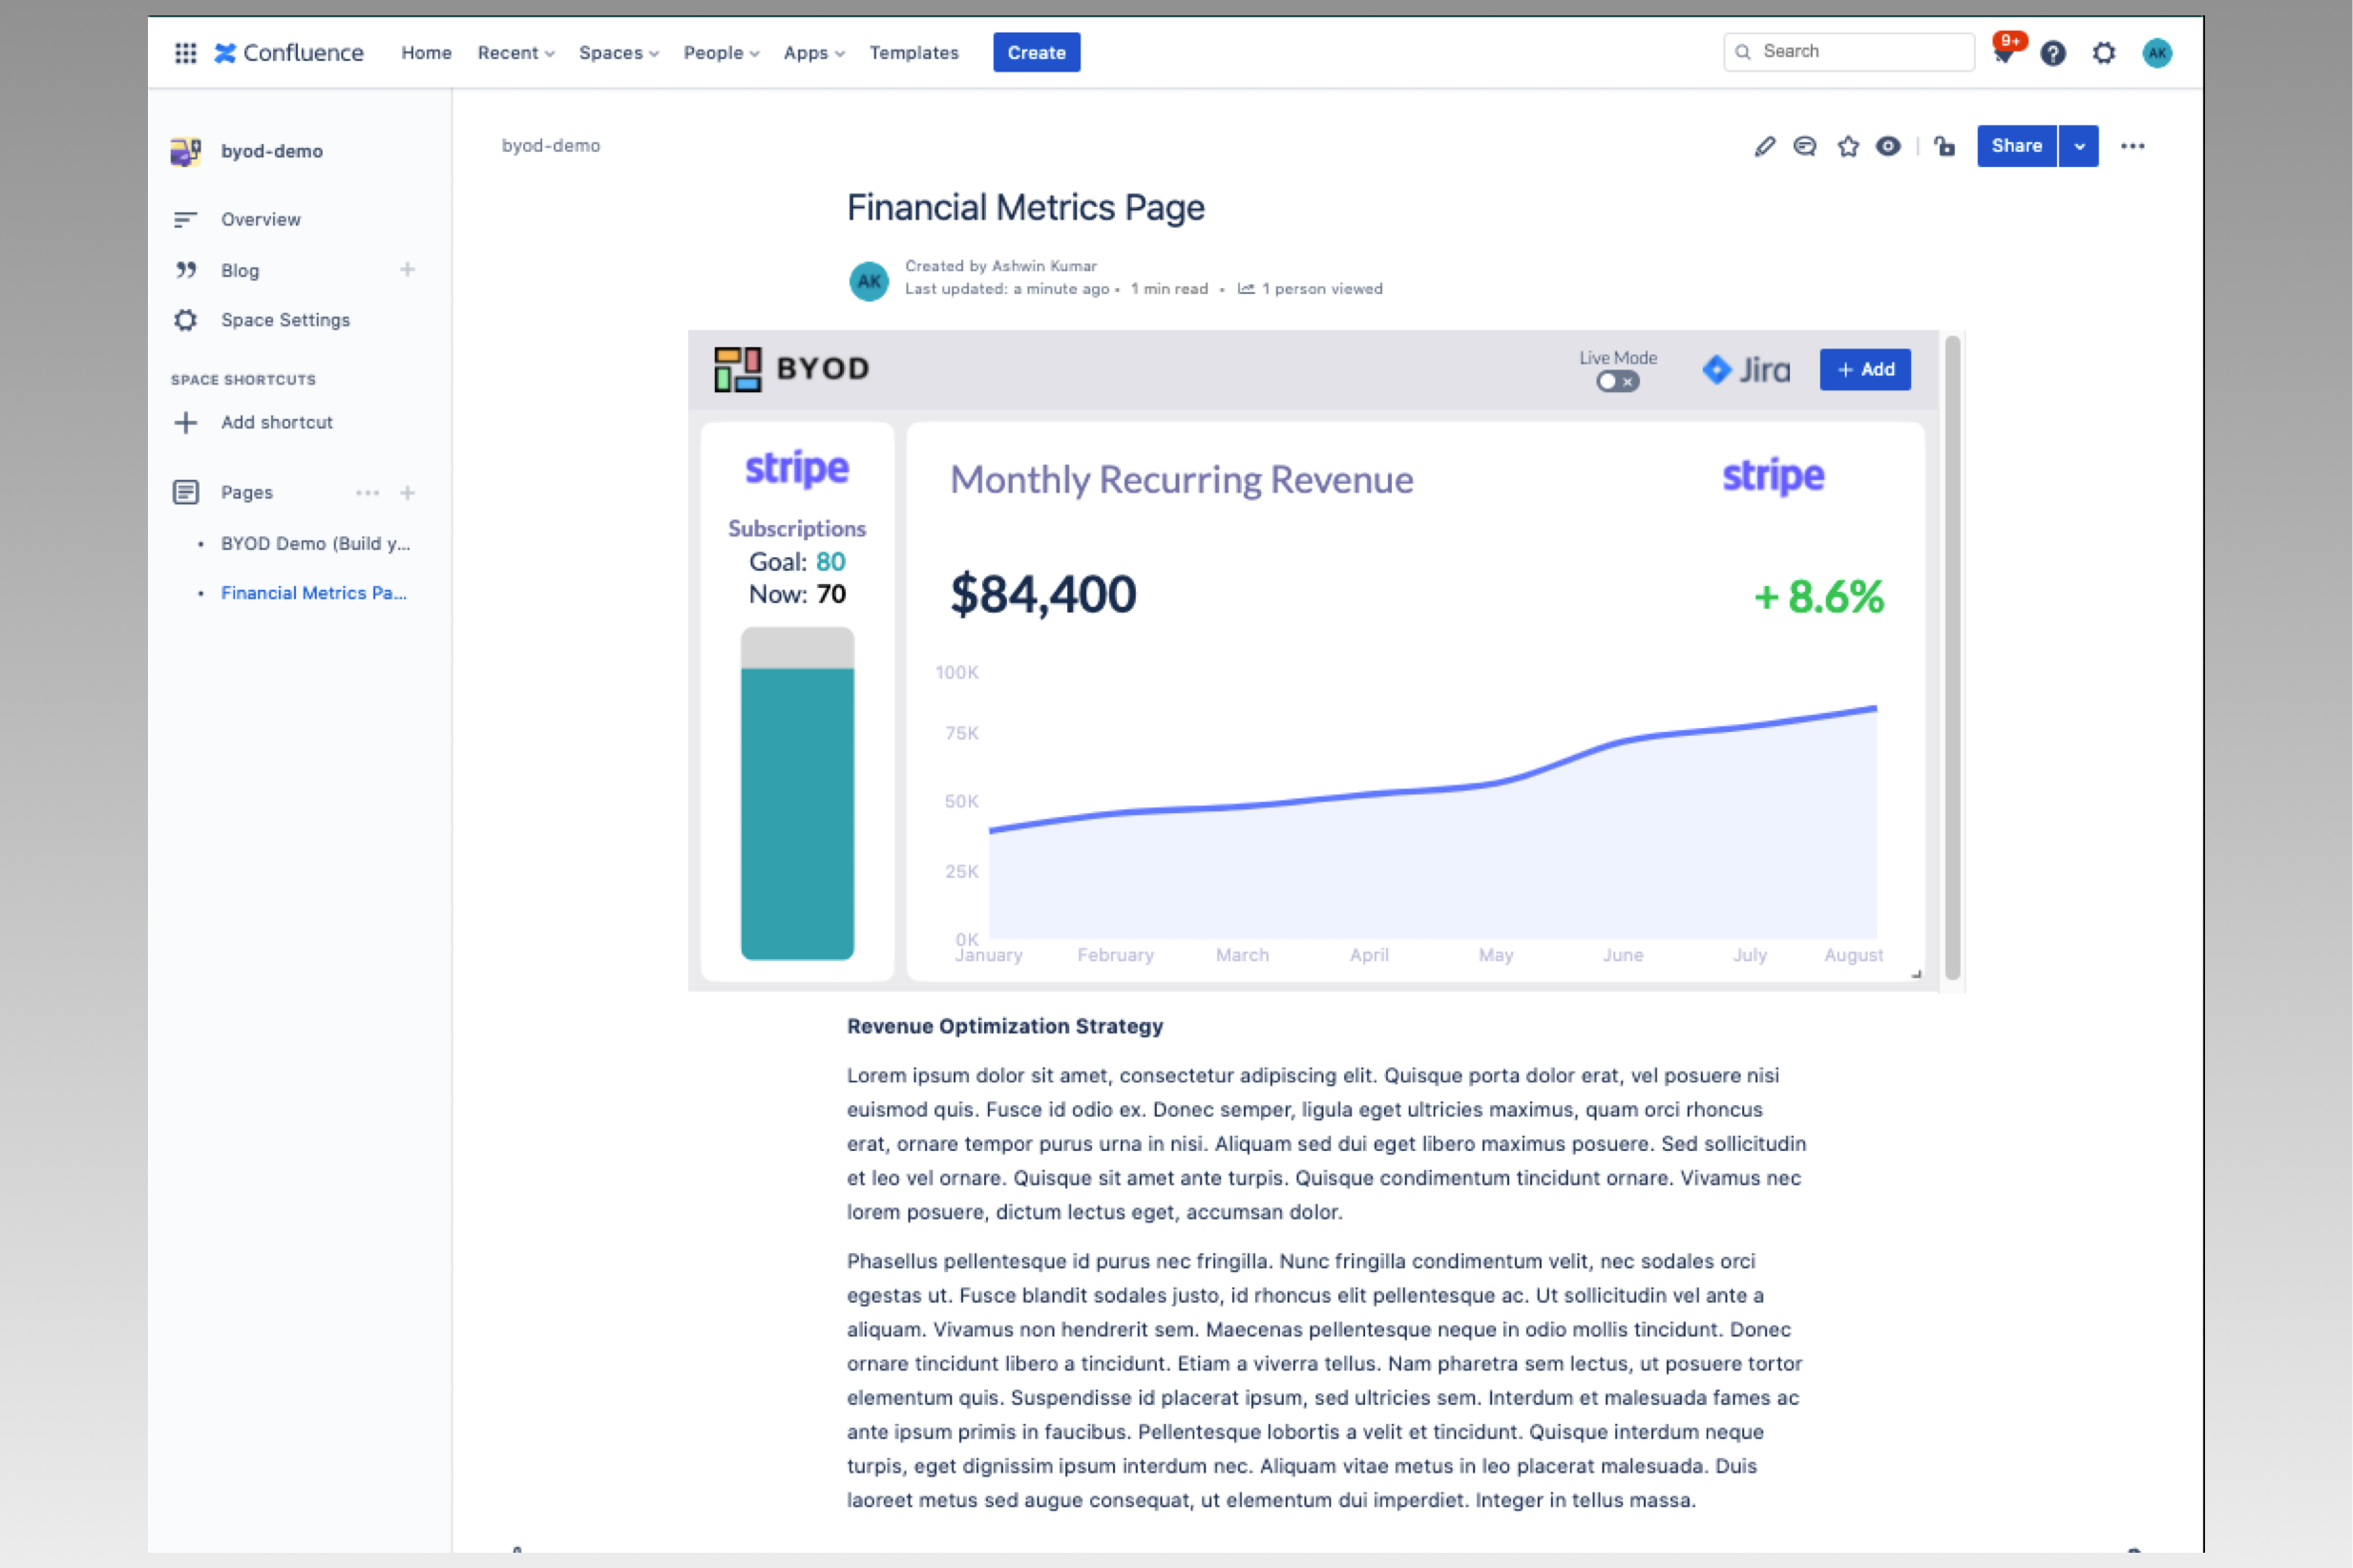Toggle the watch page eye icon

1888,147
